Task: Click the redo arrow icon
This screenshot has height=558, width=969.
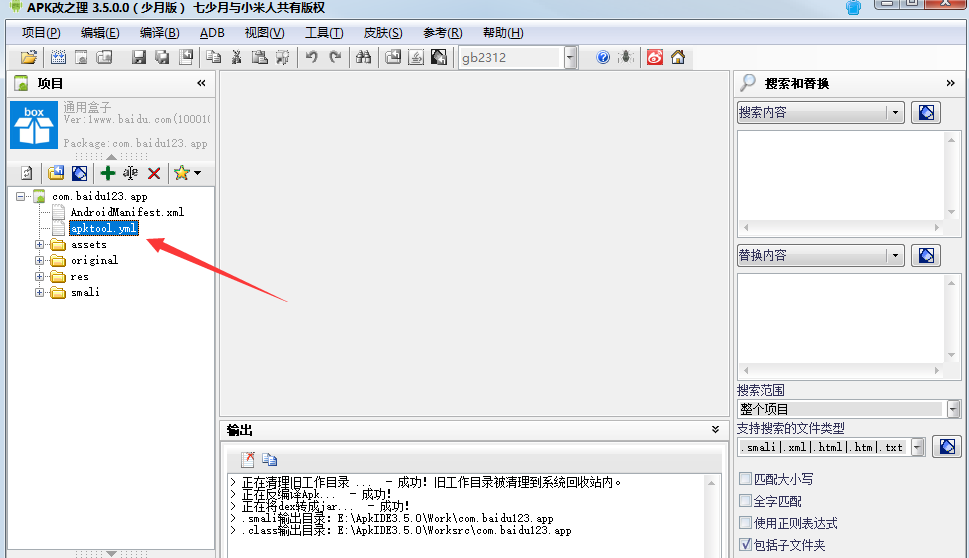Action: click(x=335, y=57)
